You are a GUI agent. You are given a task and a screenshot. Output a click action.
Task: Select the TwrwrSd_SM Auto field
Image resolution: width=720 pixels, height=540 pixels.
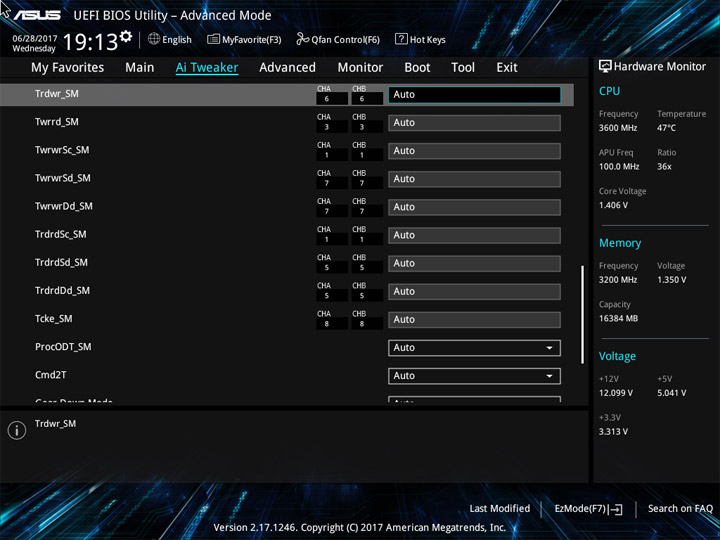(474, 179)
